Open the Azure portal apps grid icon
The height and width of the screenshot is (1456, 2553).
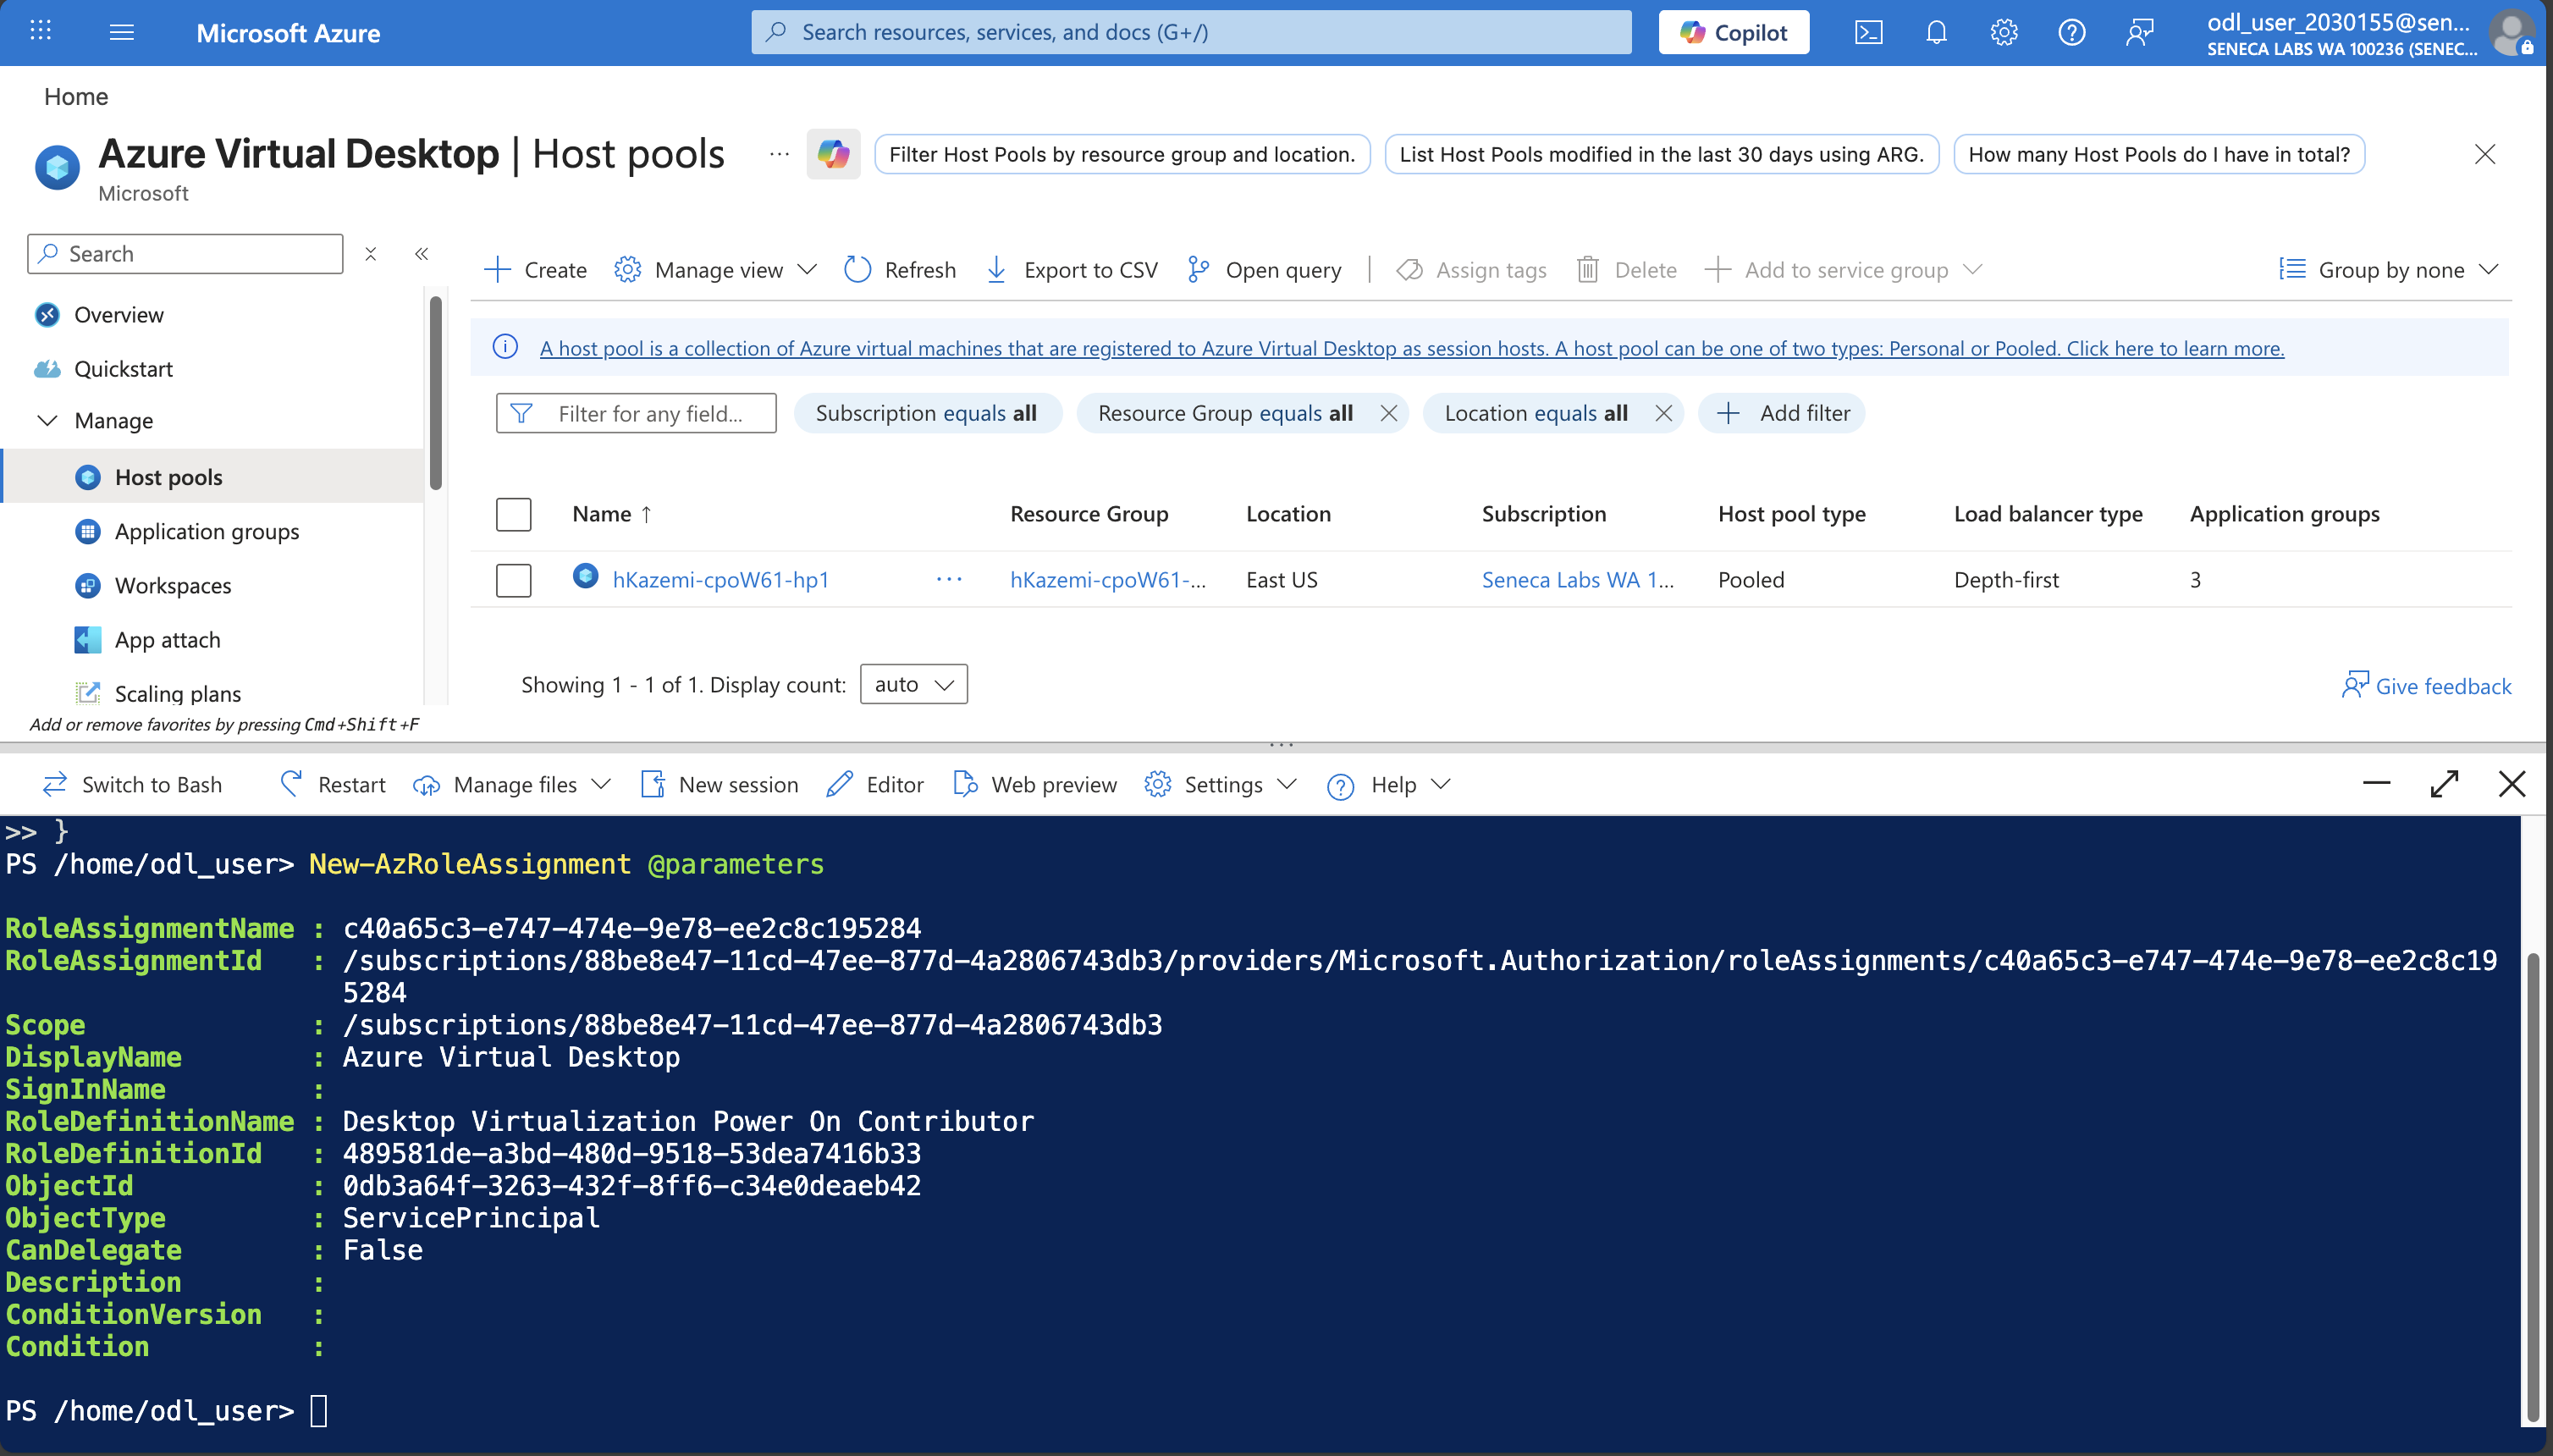point(41,32)
